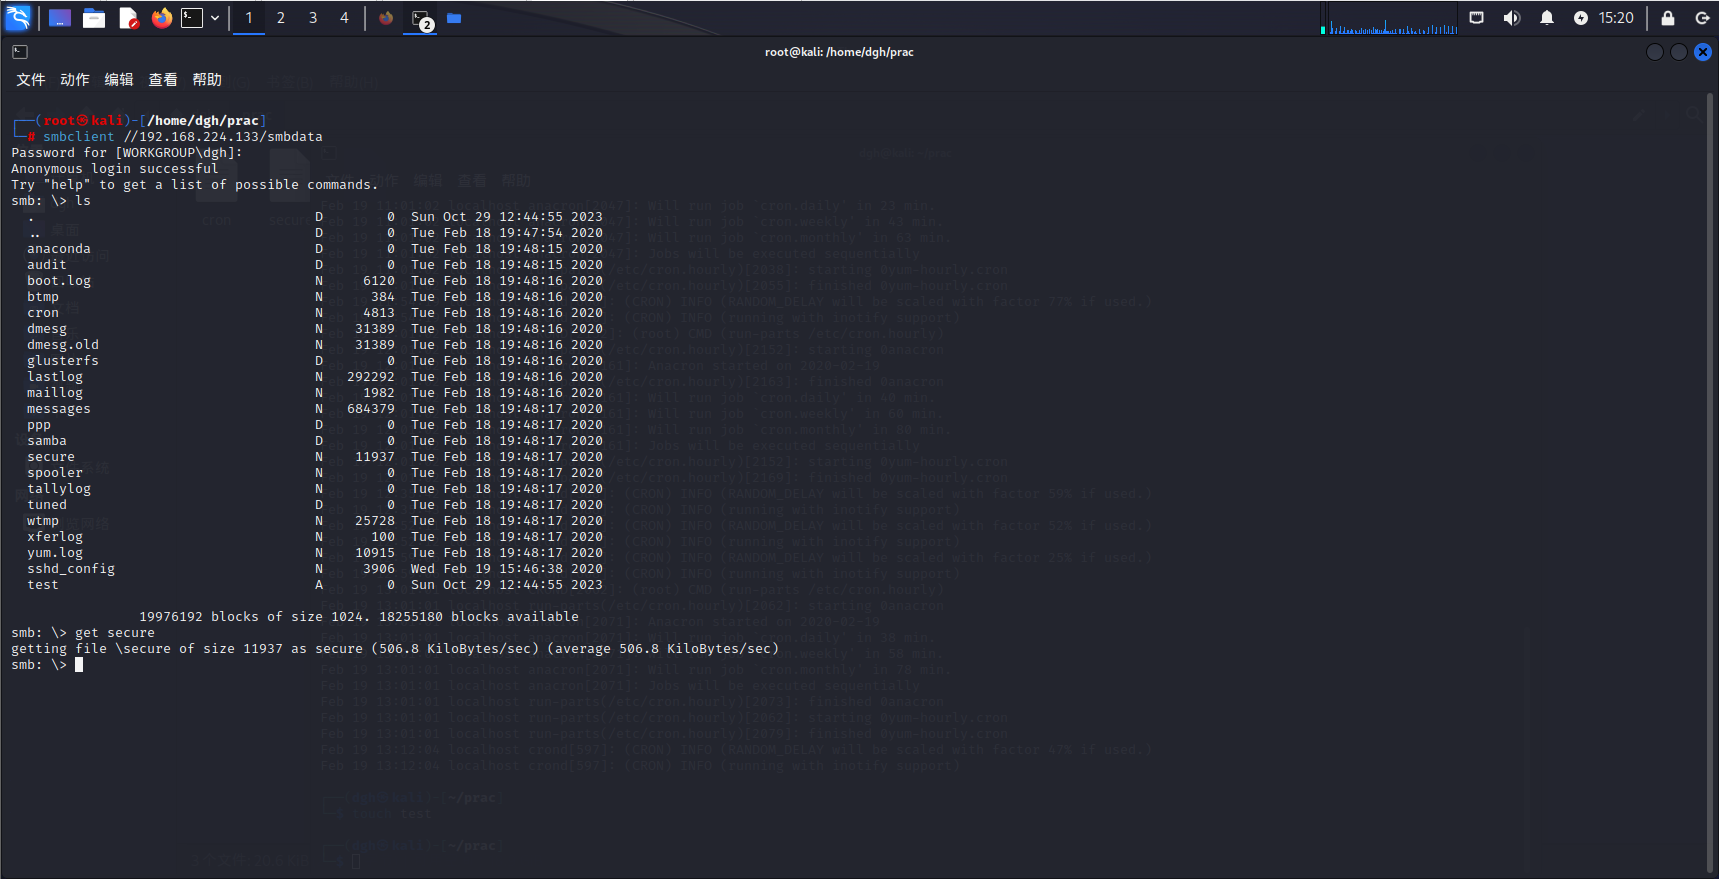
Task: Open the 动作 menu
Action: [x=75, y=80]
